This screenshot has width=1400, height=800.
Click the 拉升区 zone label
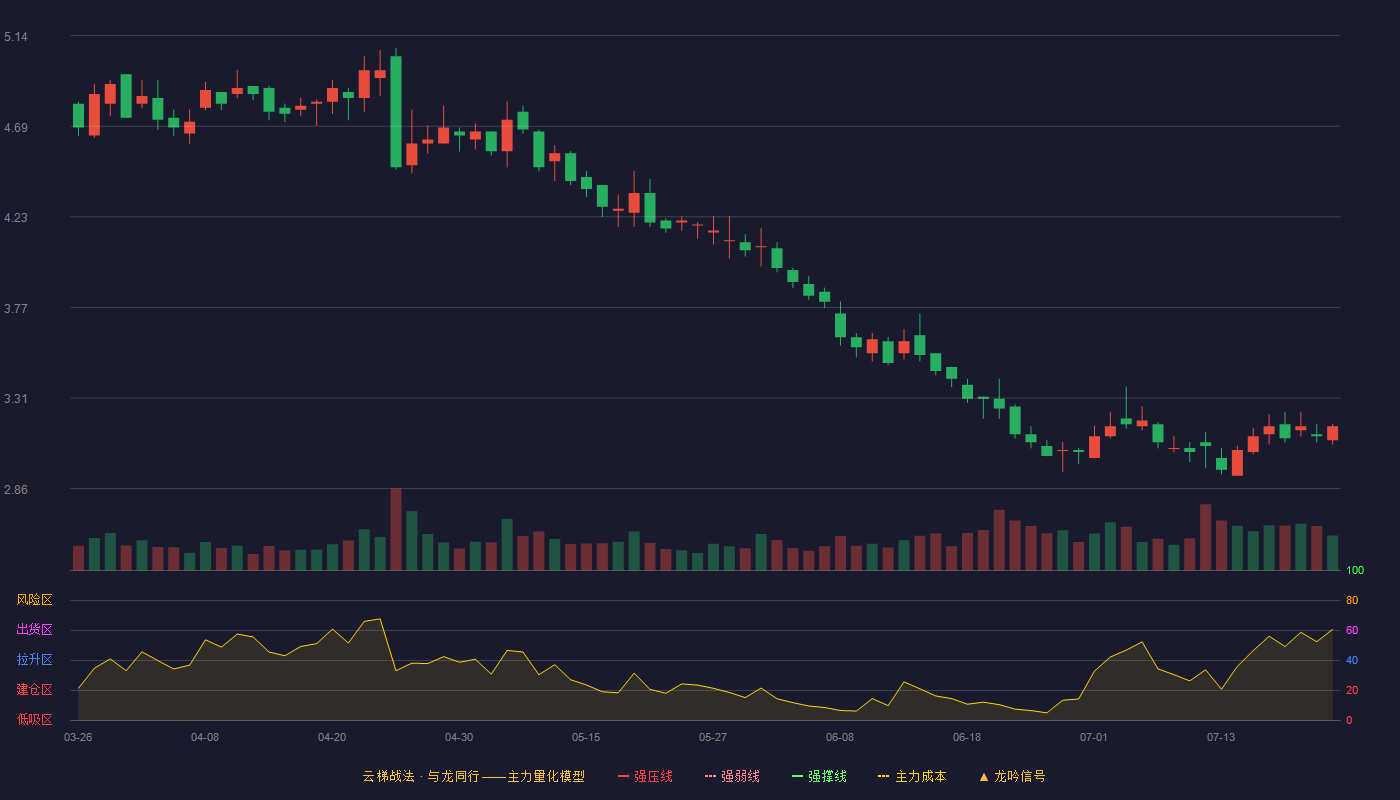click(35, 660)
